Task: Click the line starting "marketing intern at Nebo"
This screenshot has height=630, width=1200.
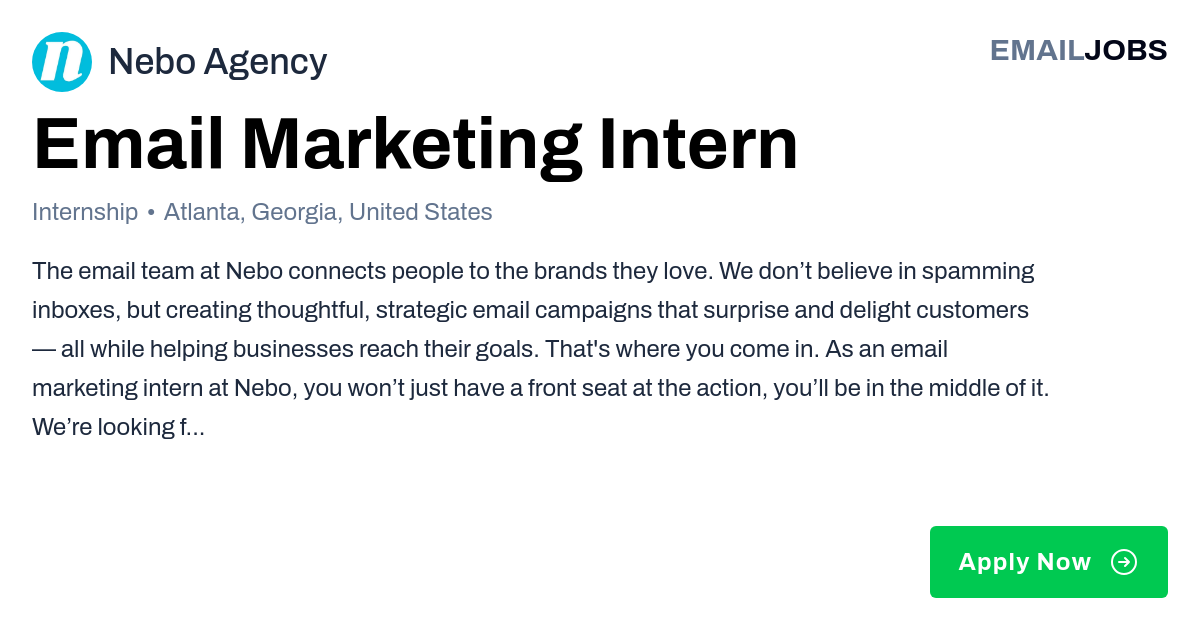Action: point(541,388)
